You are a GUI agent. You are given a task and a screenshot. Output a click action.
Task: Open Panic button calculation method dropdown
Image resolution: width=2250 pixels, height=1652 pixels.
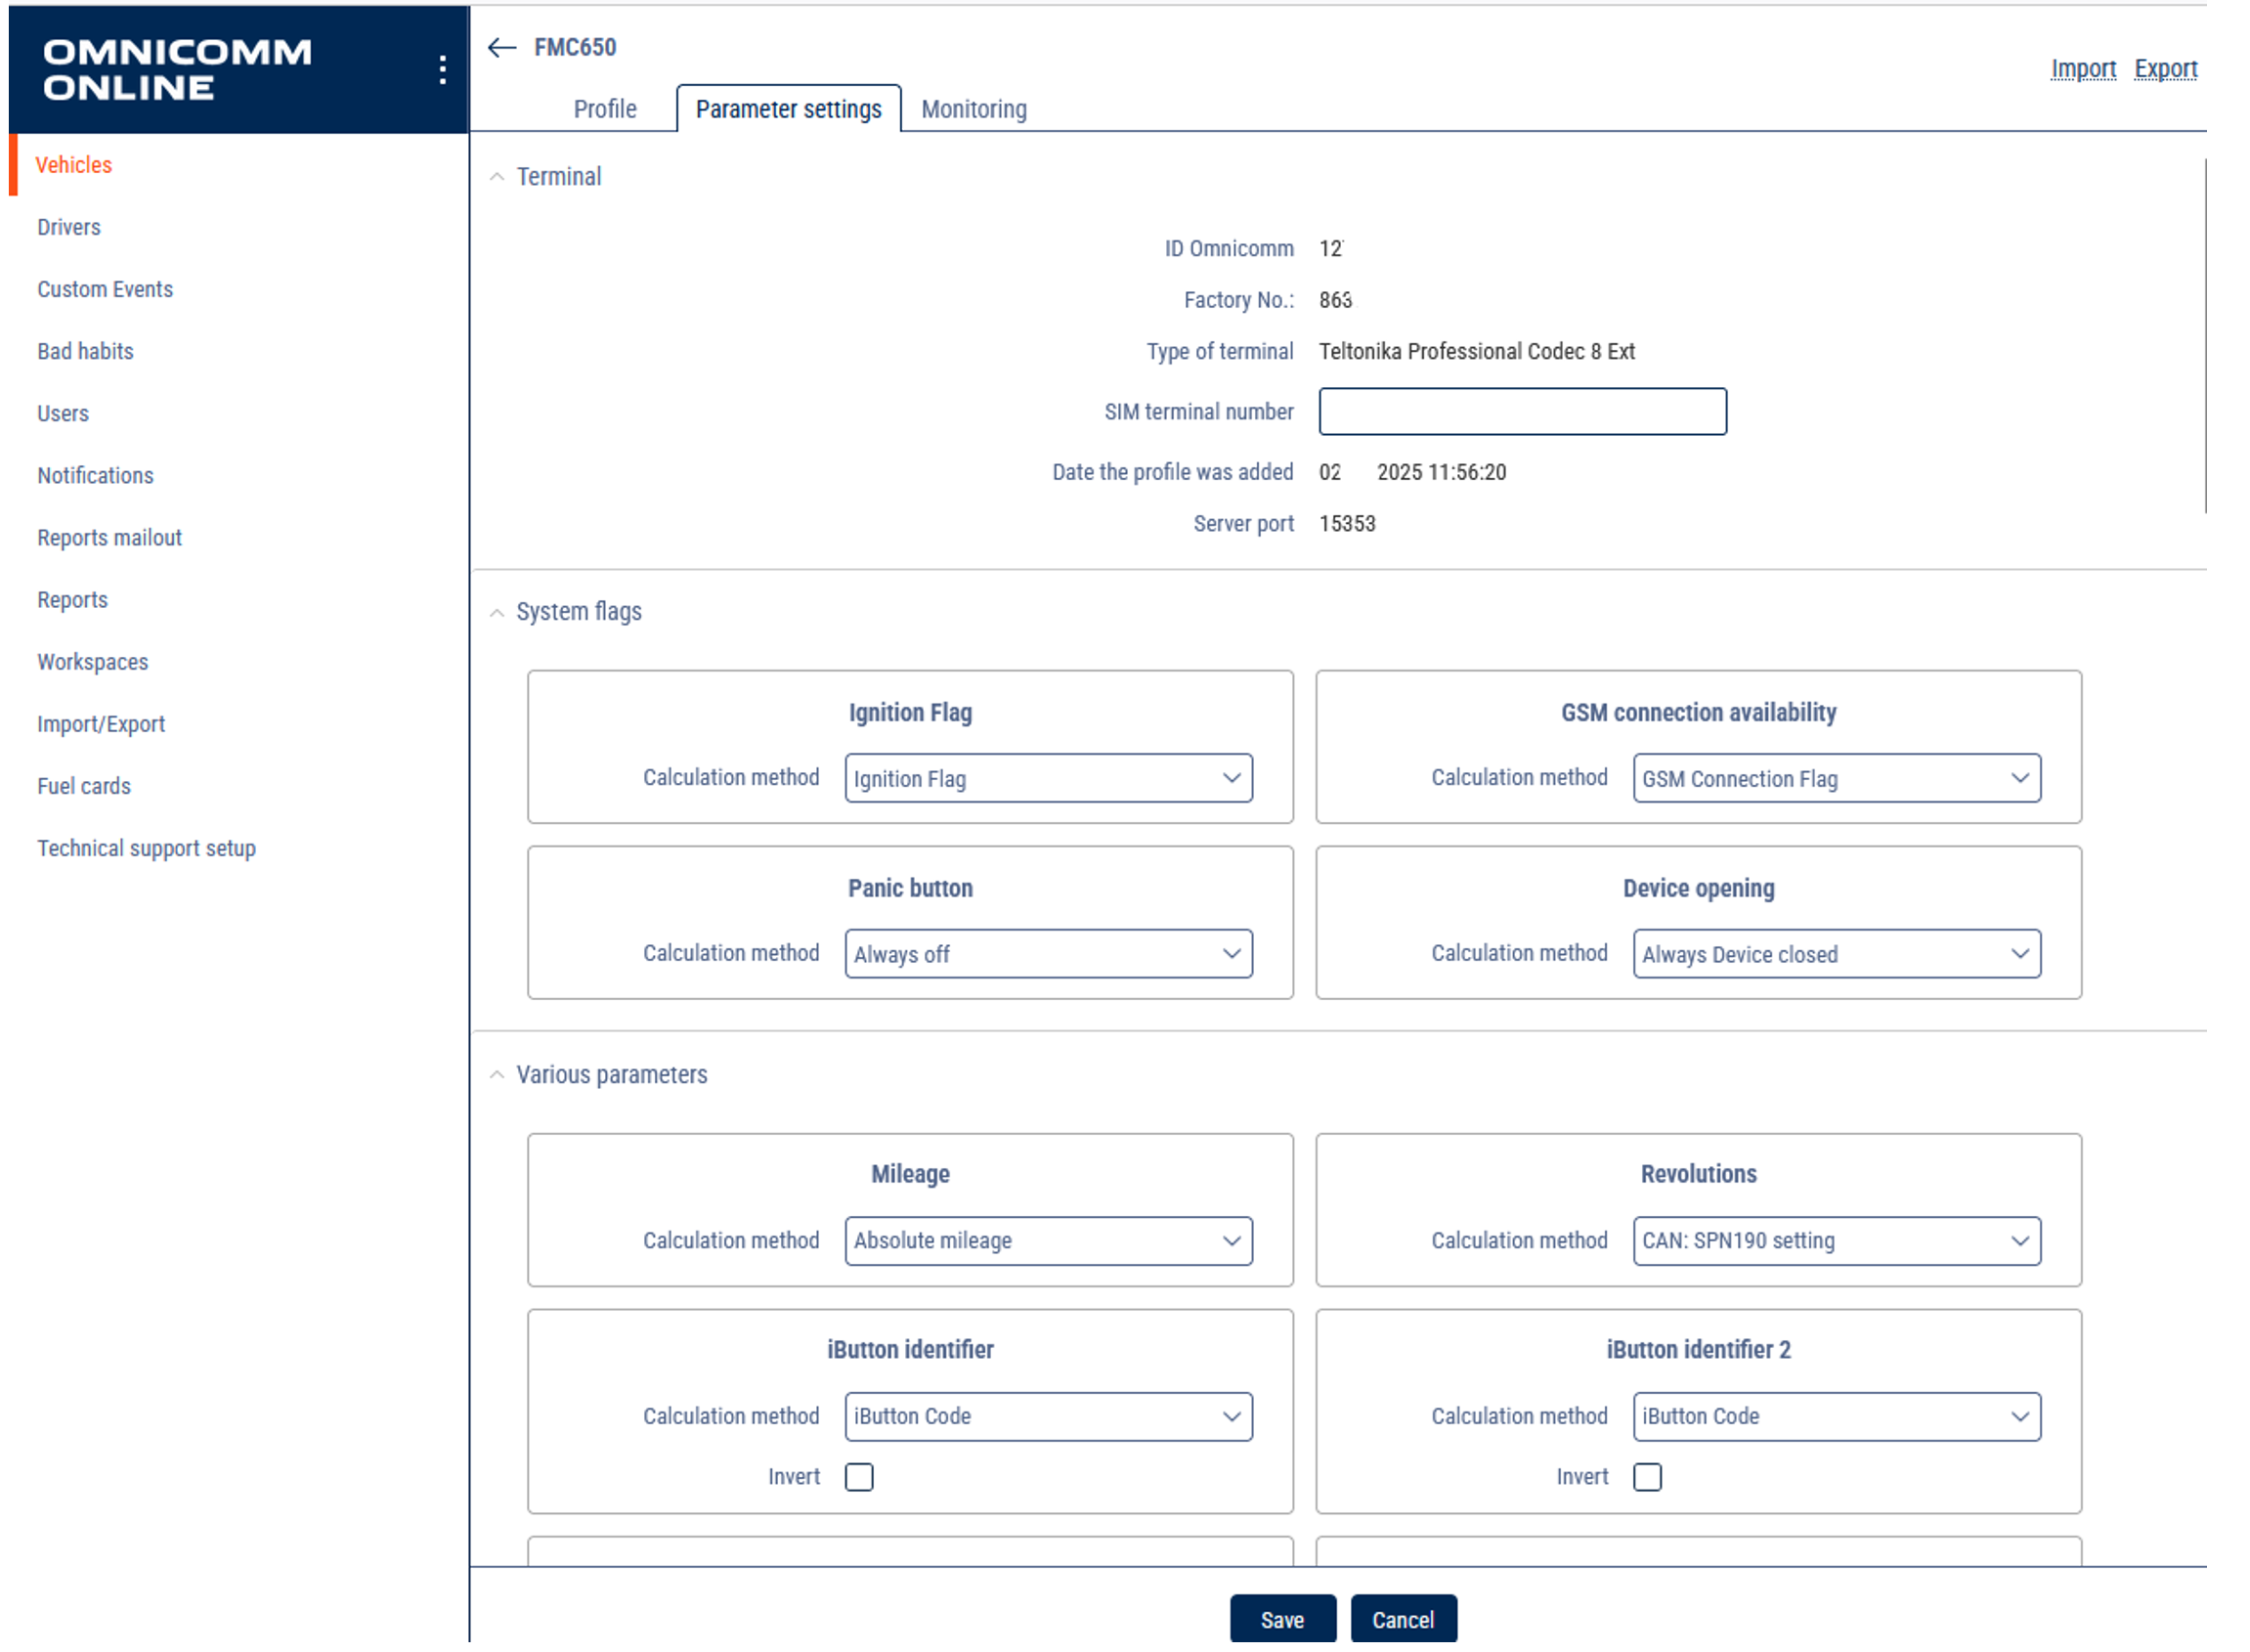click(1048, 954)
